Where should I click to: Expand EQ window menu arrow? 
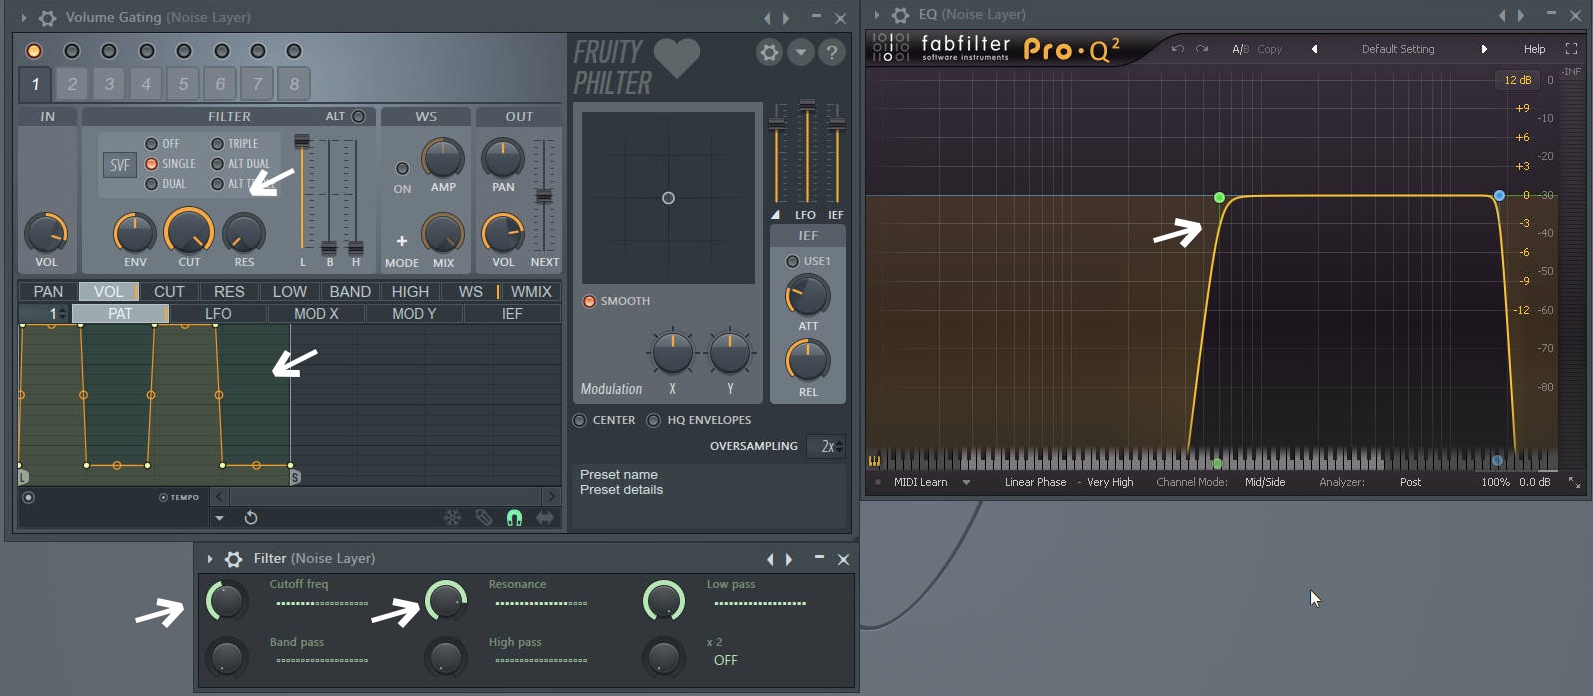(877, 15)
